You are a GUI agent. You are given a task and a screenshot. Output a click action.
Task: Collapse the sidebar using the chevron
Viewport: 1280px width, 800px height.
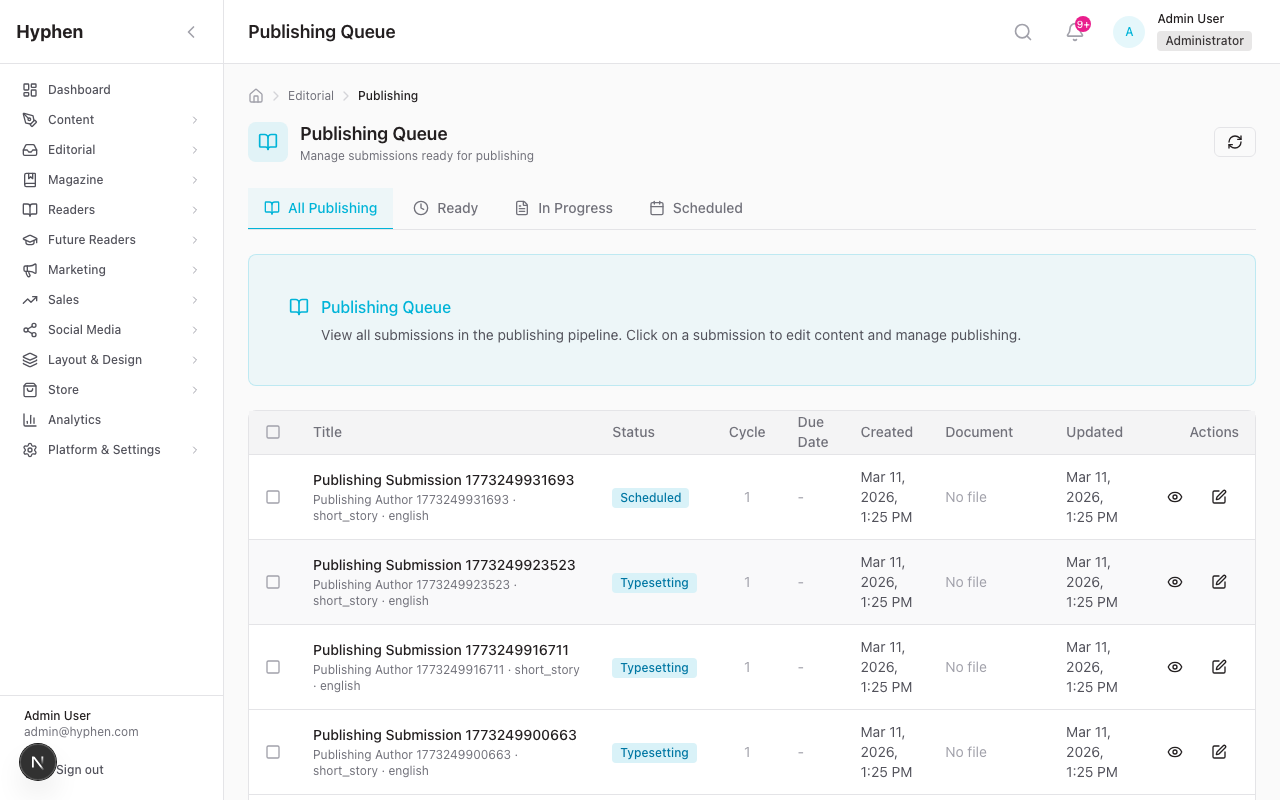click(x=191, y=31)
